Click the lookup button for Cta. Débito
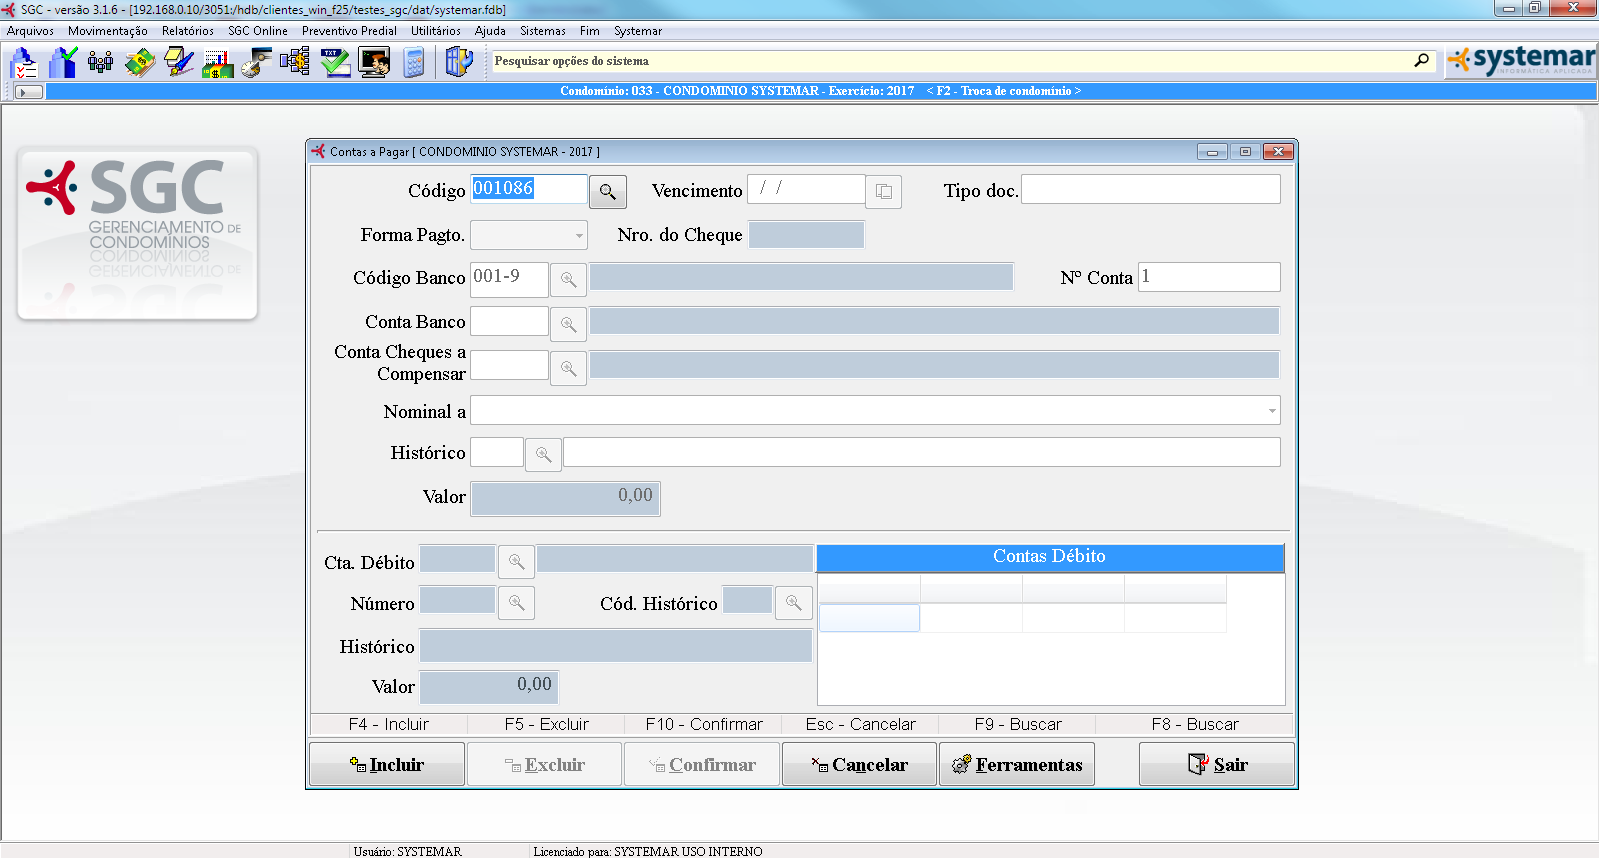The height and width of the screenshot is (859, 1599). click(516, 562)
